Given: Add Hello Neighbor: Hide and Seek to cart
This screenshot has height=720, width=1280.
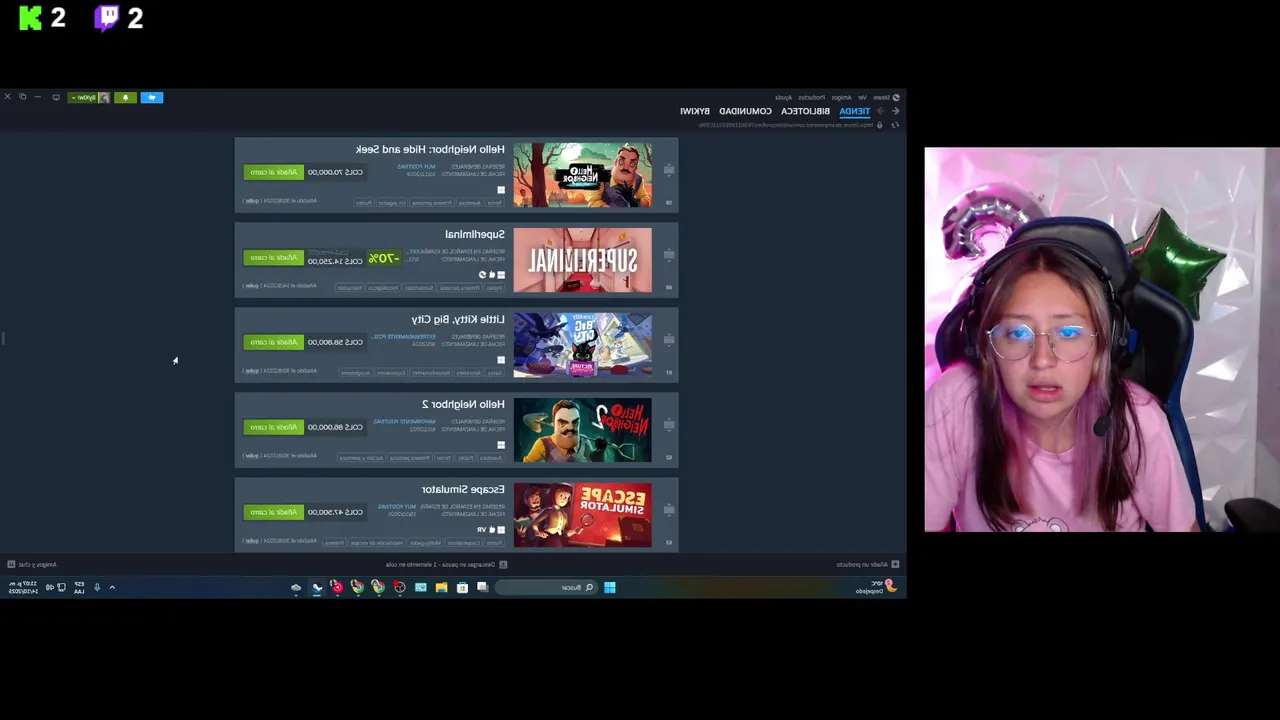Looking at the screenshot, I should [273, 172].
